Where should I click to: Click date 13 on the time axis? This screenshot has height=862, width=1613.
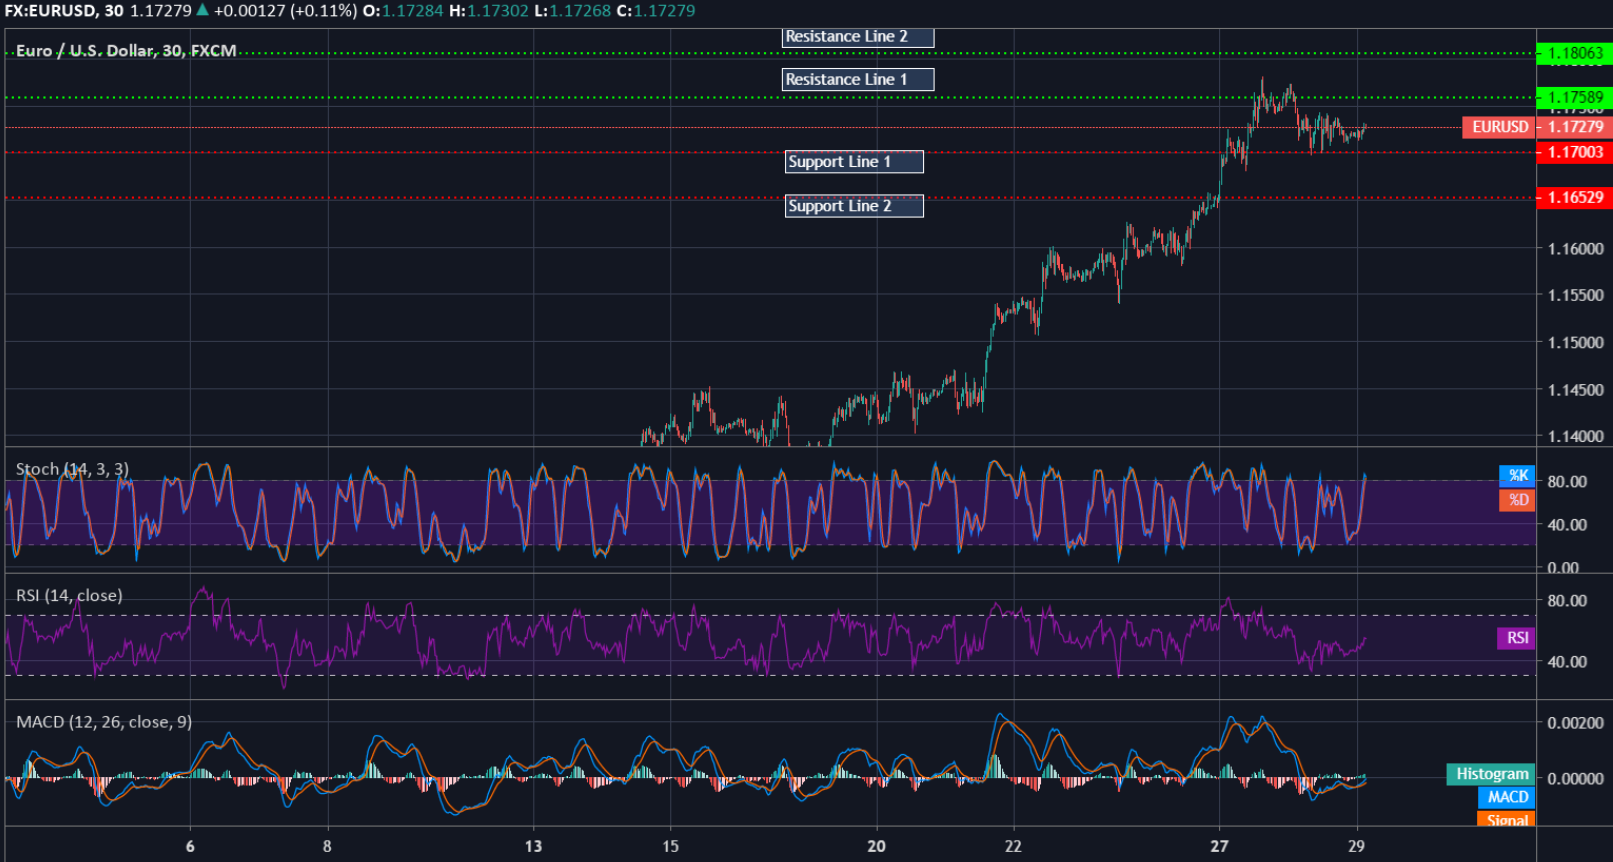[533, 846]
